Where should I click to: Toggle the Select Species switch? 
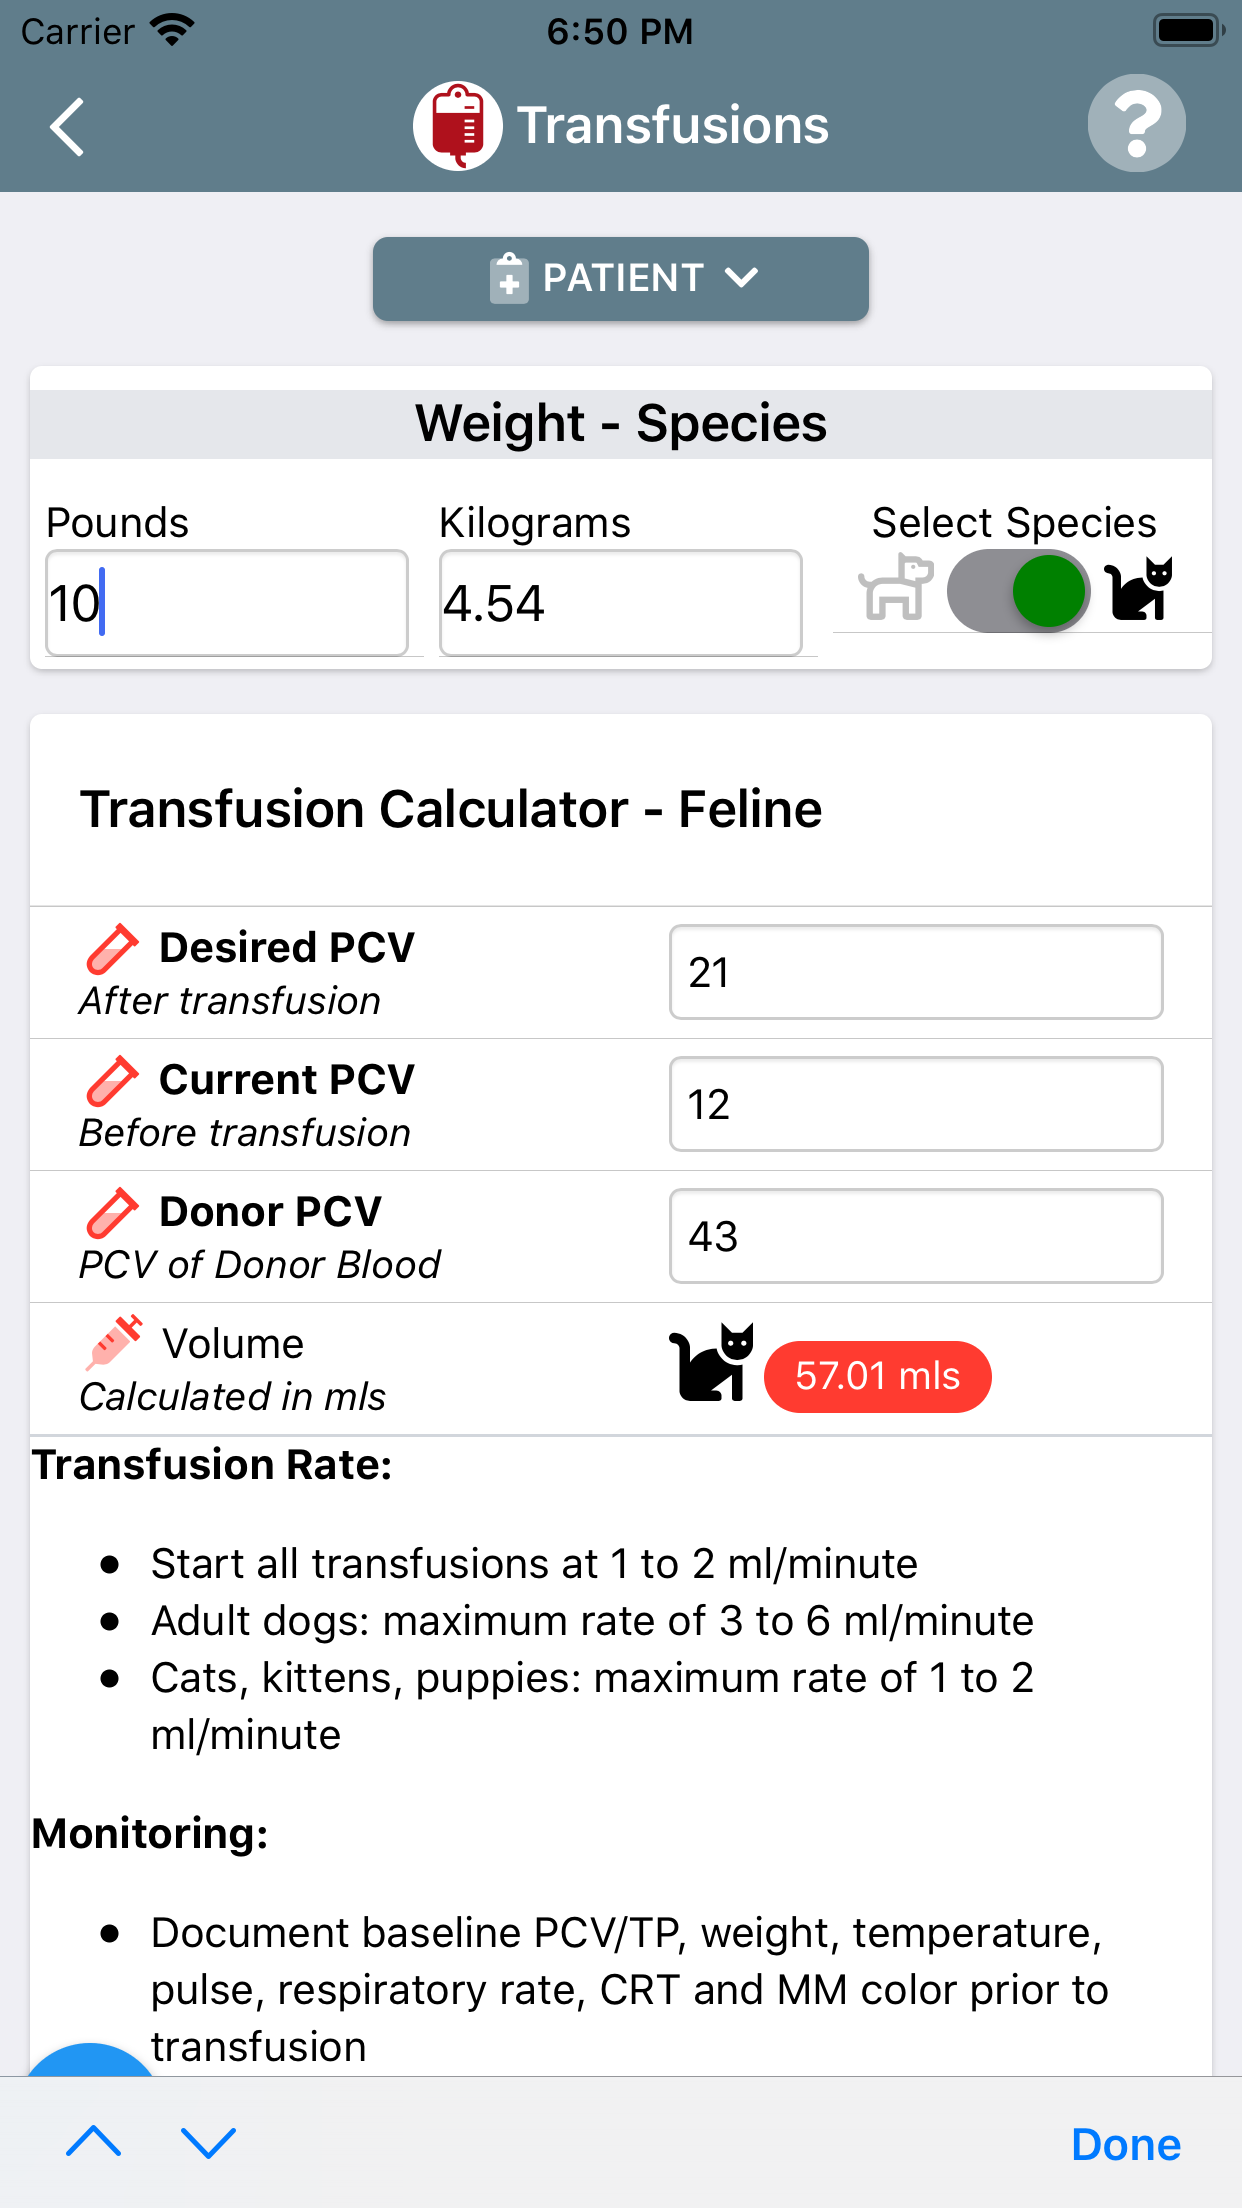1018,590
